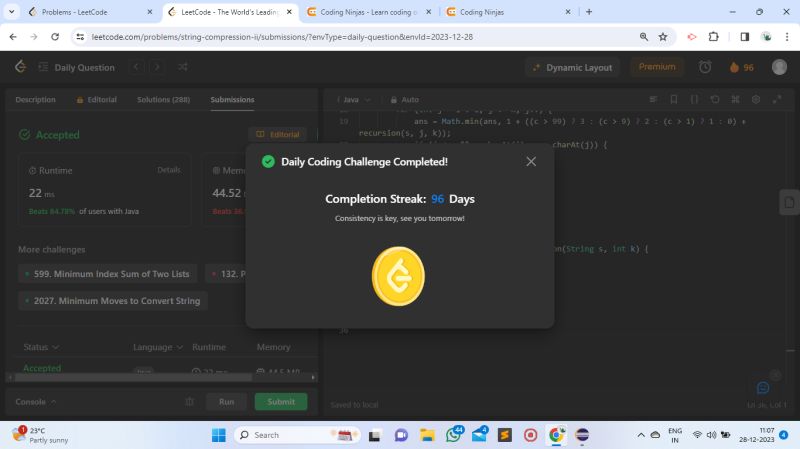The width and height of the screenshot is (800, 449).
Task: Show hidden system tray icons chevron
Action: [x=641, y=435]
